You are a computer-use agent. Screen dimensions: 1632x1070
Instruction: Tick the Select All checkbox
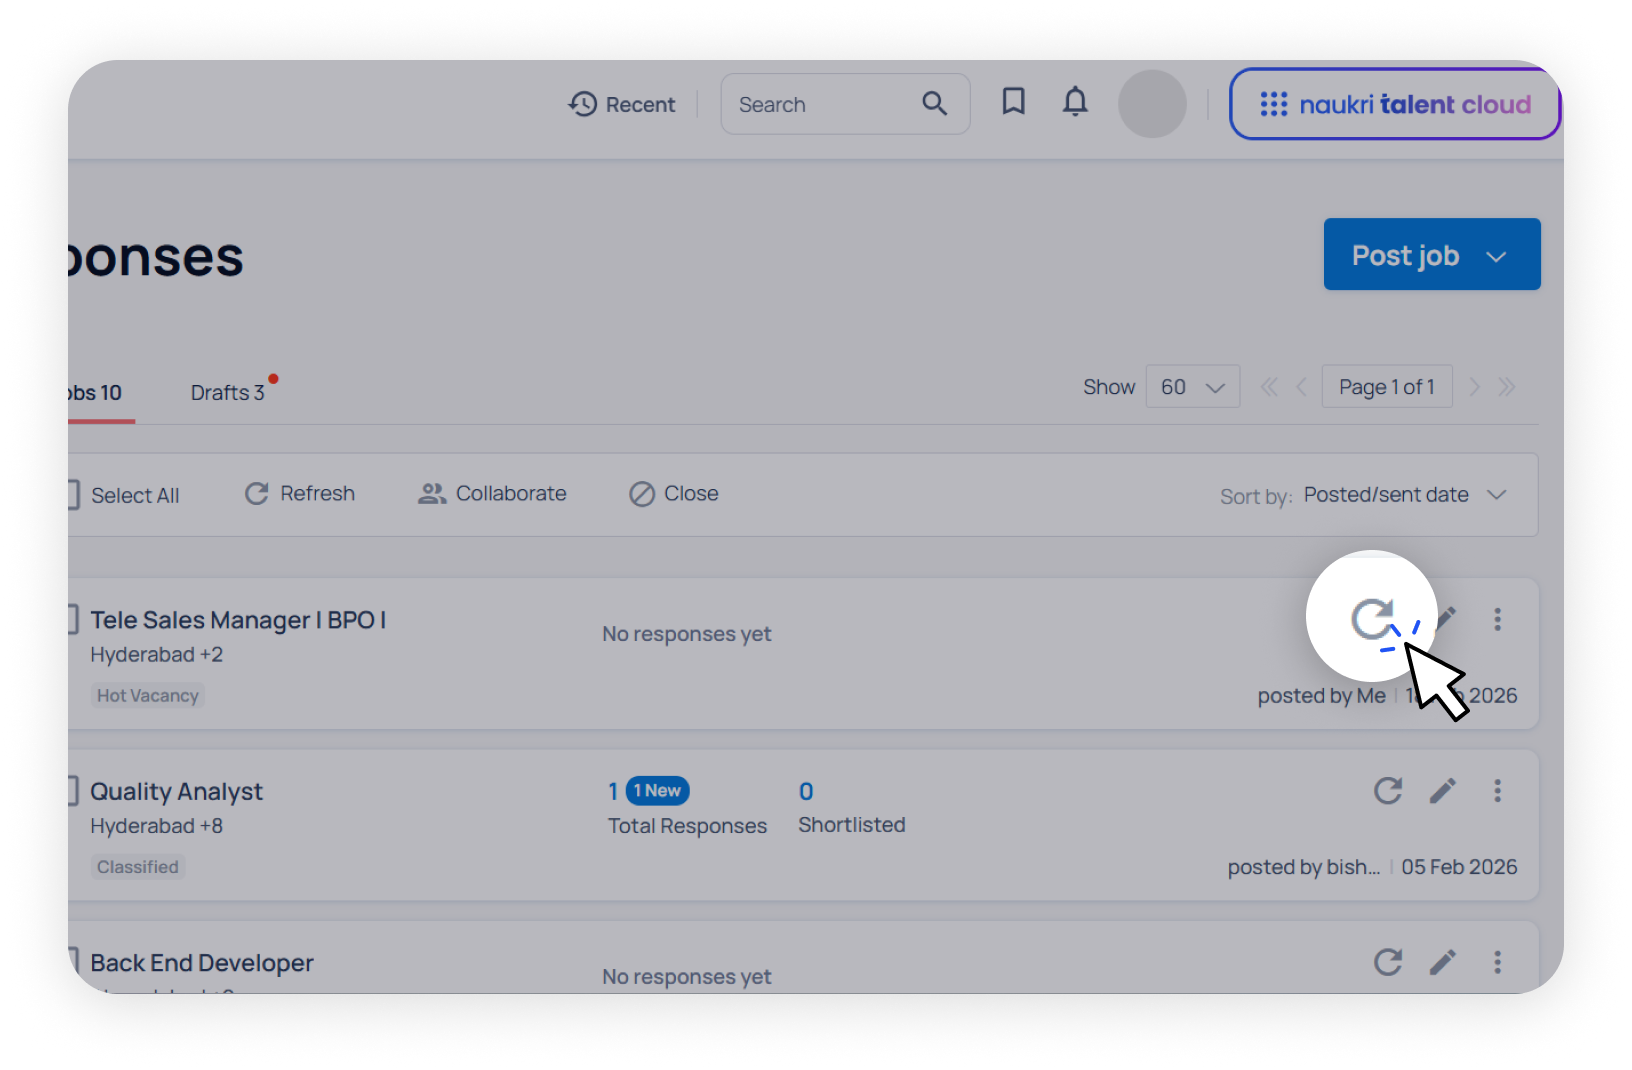(73, 495)
